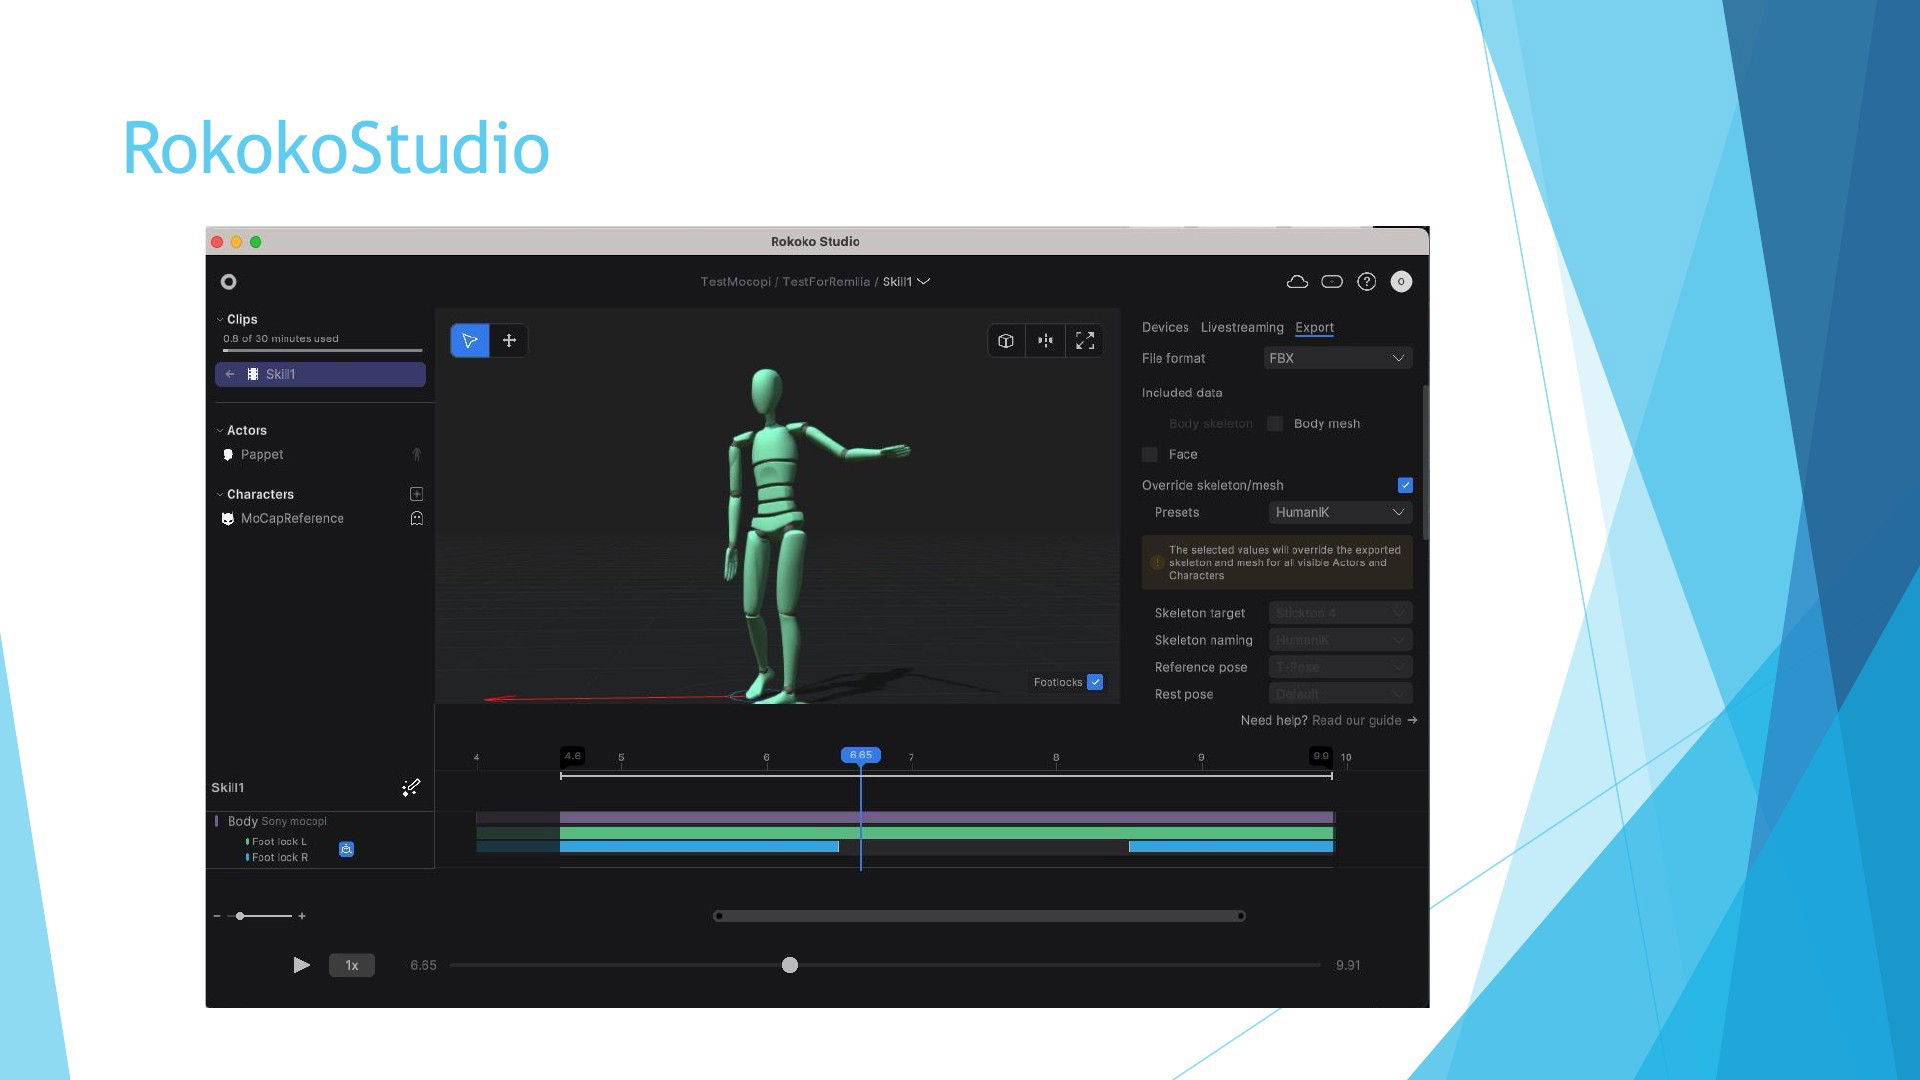Click the 4.6 trim start marker

[x=572, y=756]
